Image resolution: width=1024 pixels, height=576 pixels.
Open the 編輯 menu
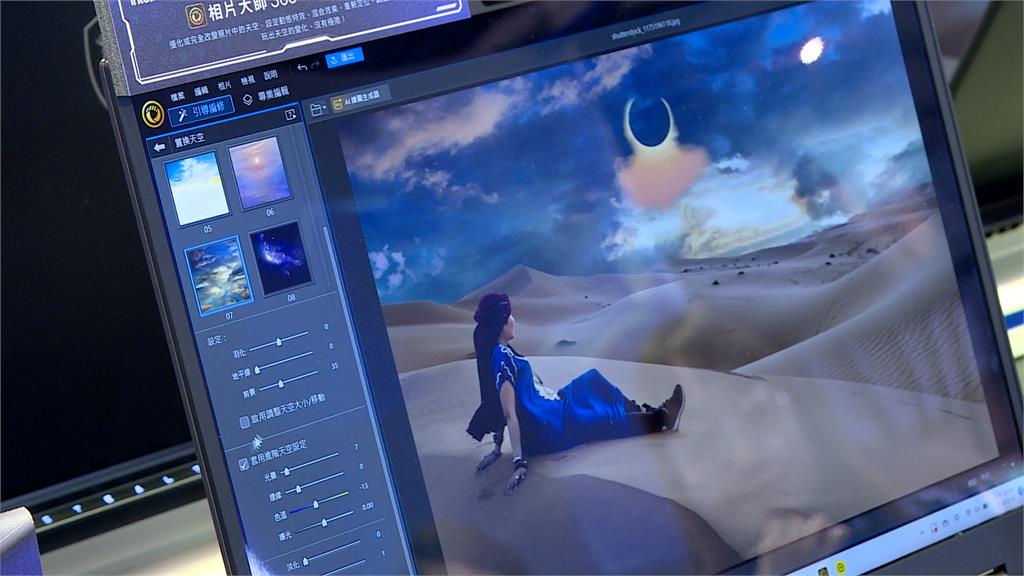[201, 91]
